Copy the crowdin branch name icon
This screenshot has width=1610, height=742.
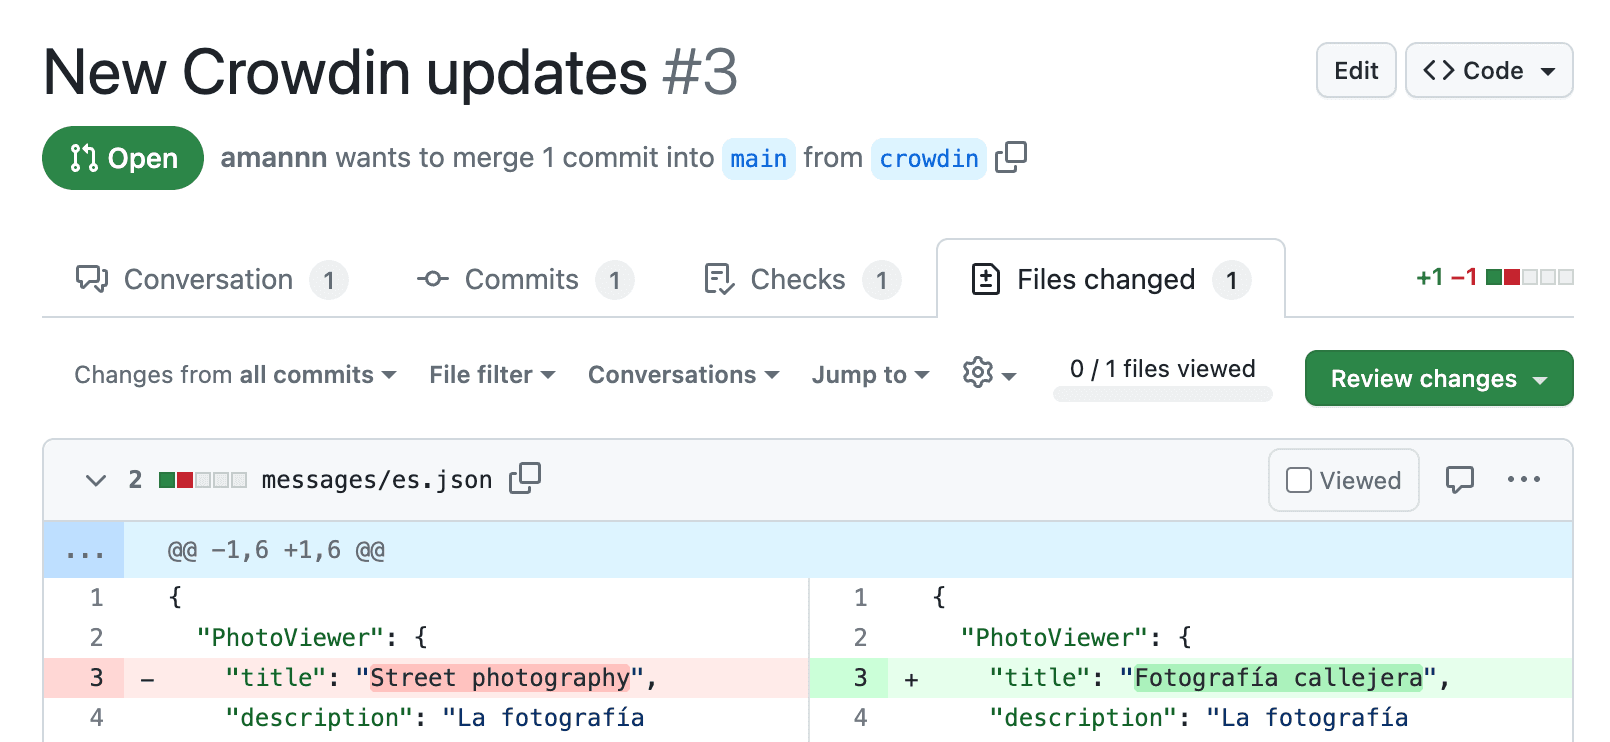click(1011, 157)
